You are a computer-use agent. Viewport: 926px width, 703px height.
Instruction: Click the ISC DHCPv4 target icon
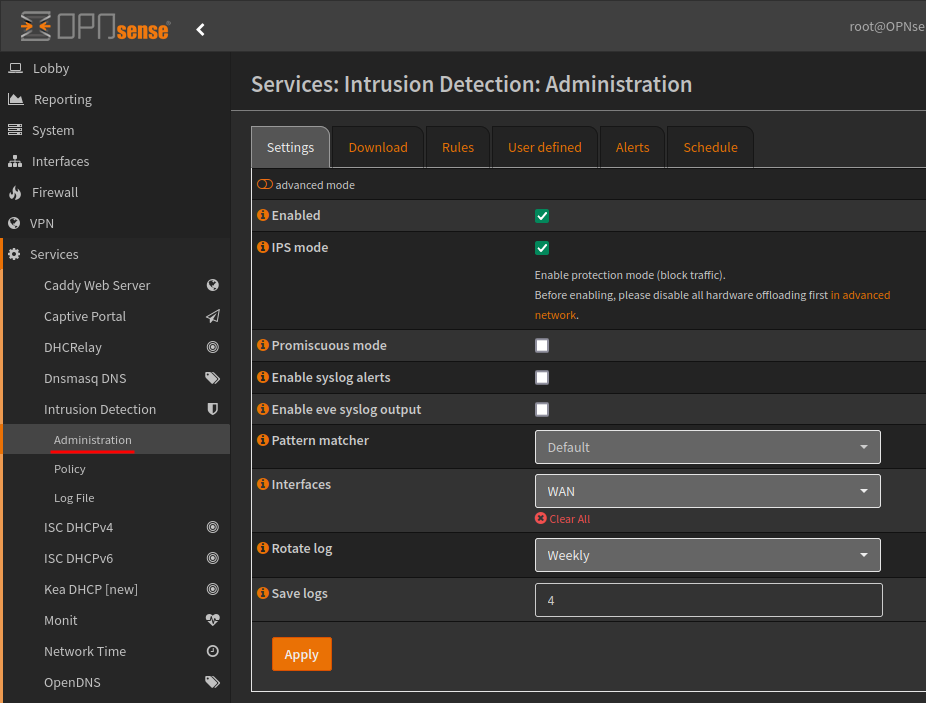[x=213, y=527]
